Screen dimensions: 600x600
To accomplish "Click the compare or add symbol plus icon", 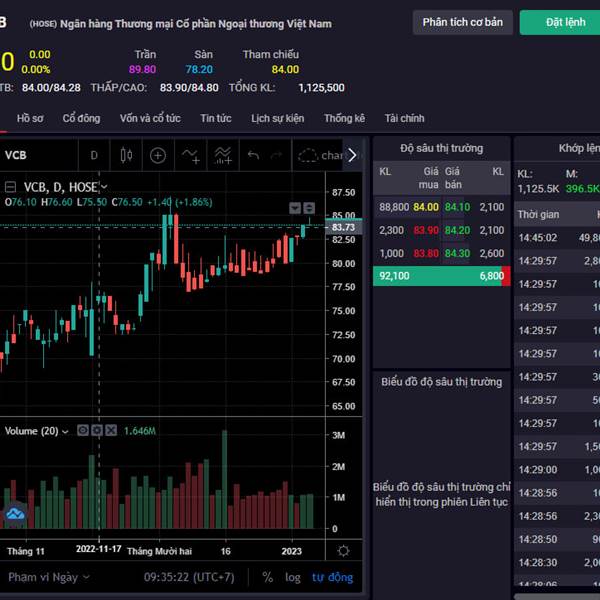I will pos(158,155).
